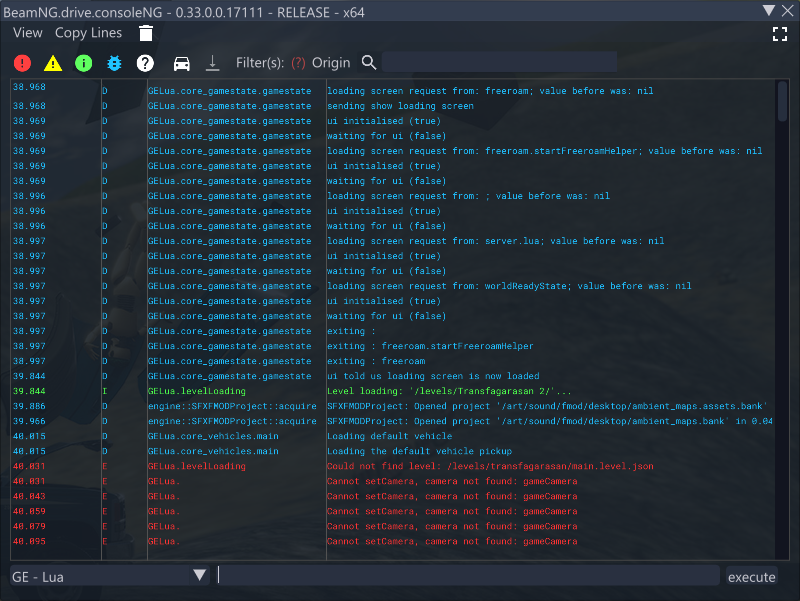
Task: Toggle the green info log filter
Action: click(x=84, y=63)
